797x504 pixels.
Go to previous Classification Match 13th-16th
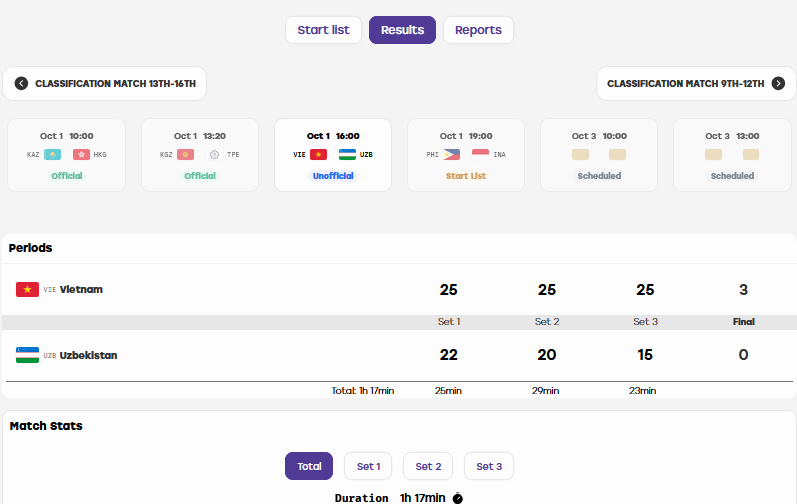point(105,83)
